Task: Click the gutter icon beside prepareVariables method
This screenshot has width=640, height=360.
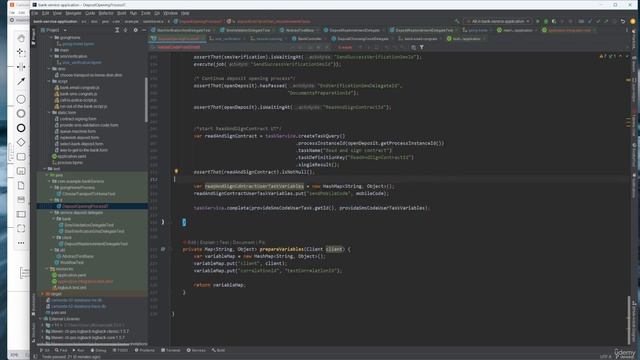Action: pyautogui.click(x=163, y=249)
